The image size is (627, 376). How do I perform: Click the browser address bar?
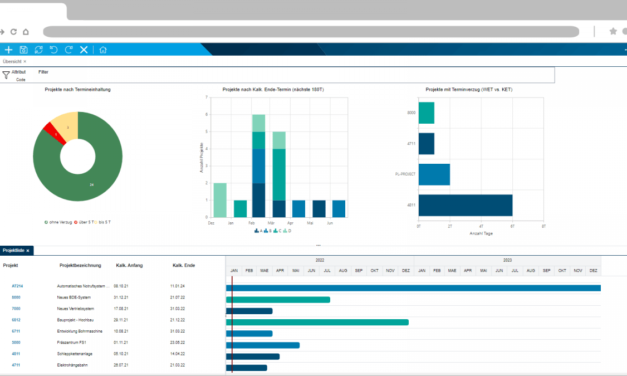[x=311, y=32]
